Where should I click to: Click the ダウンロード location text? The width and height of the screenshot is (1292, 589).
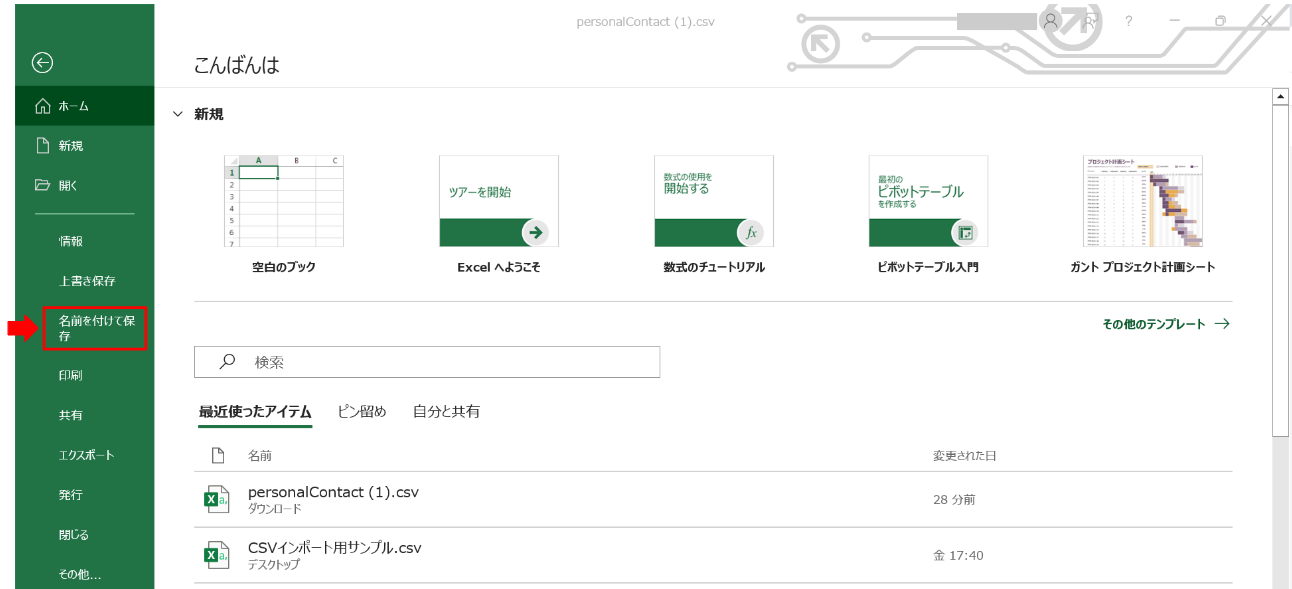[x=275, y=509]
